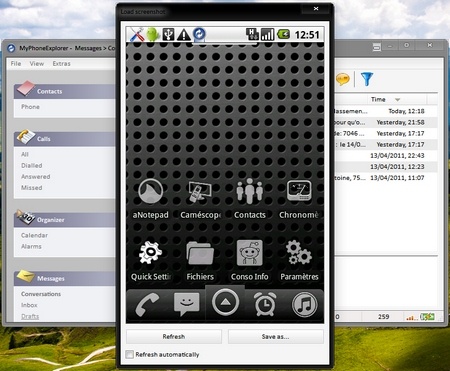The width and height of the screenshot is (450, 371).
Task: Click the Android debug status icon
Action: (153, 34)
